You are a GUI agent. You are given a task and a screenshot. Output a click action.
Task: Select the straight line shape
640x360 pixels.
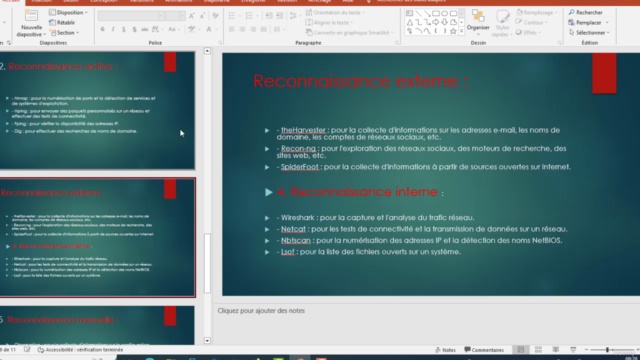point(418,13)
